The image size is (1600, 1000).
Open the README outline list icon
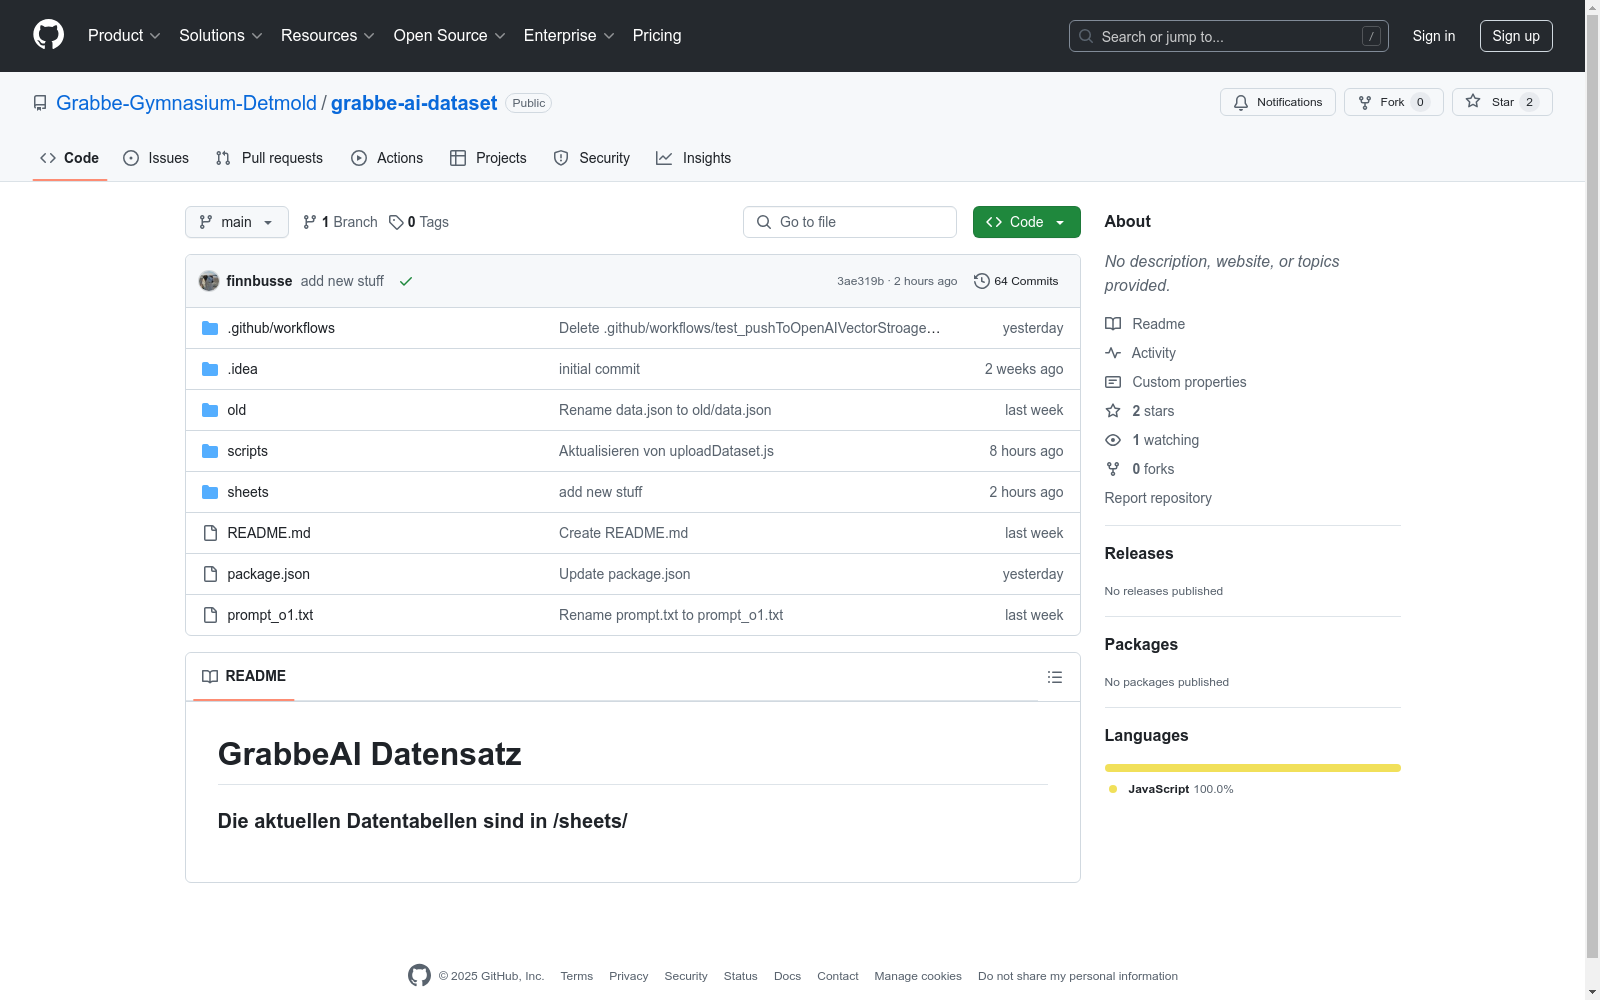pos(1055,677)
